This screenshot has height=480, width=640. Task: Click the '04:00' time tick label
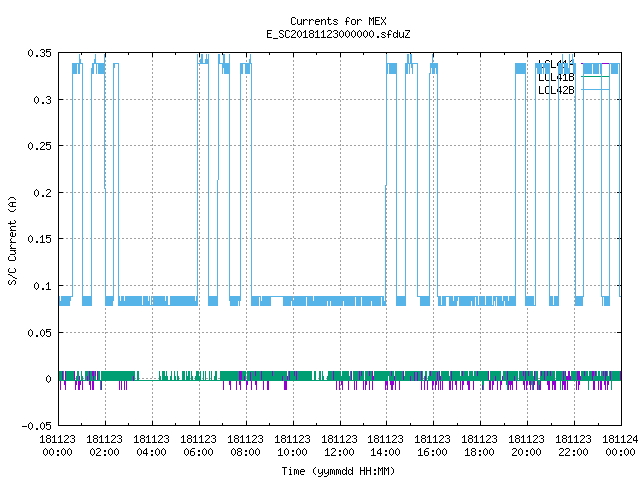[151, 452]
